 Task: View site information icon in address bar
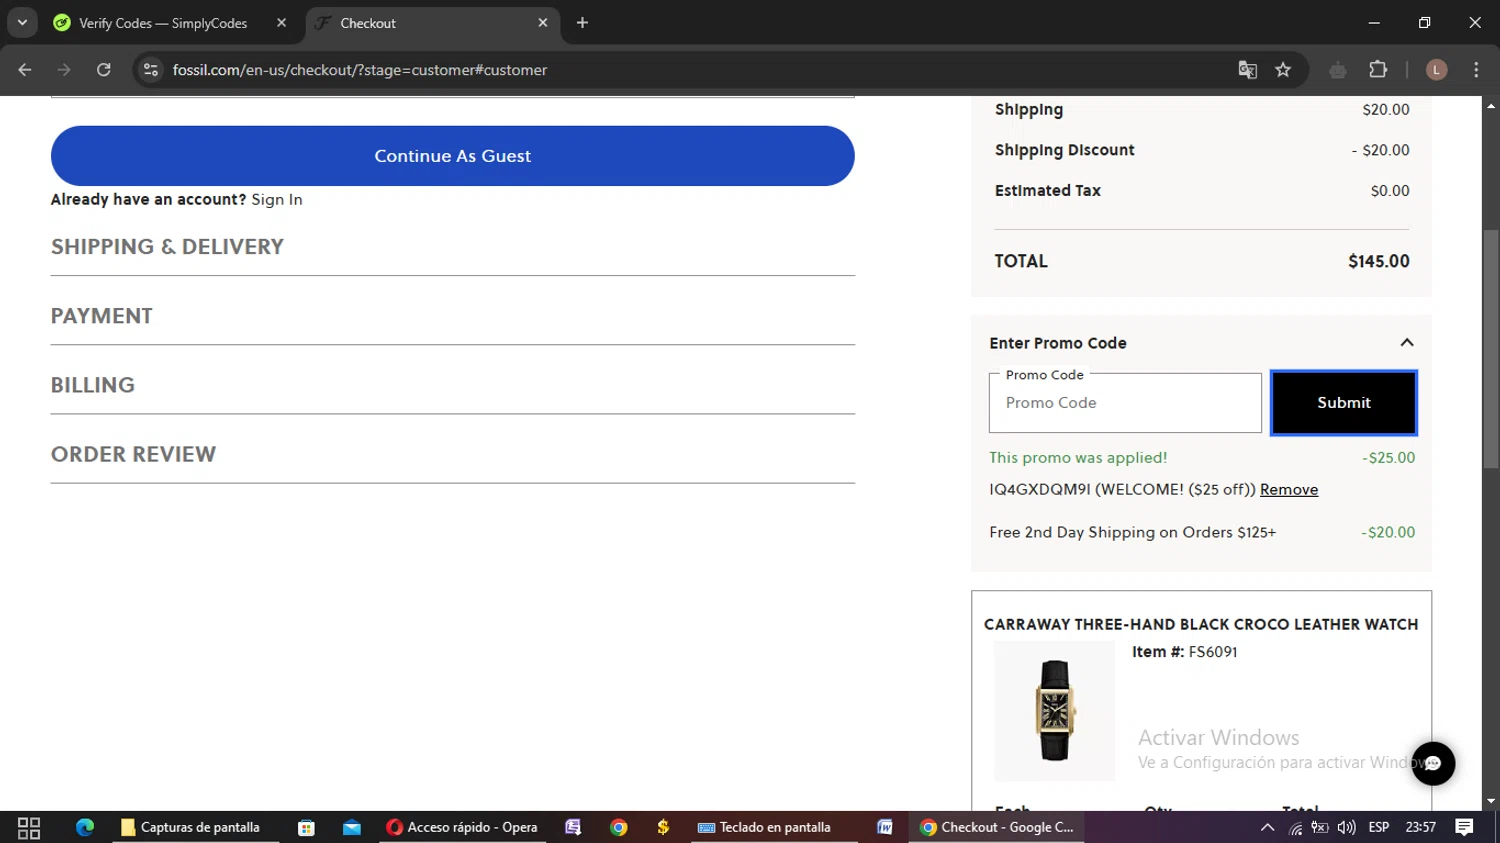point(151,70)
